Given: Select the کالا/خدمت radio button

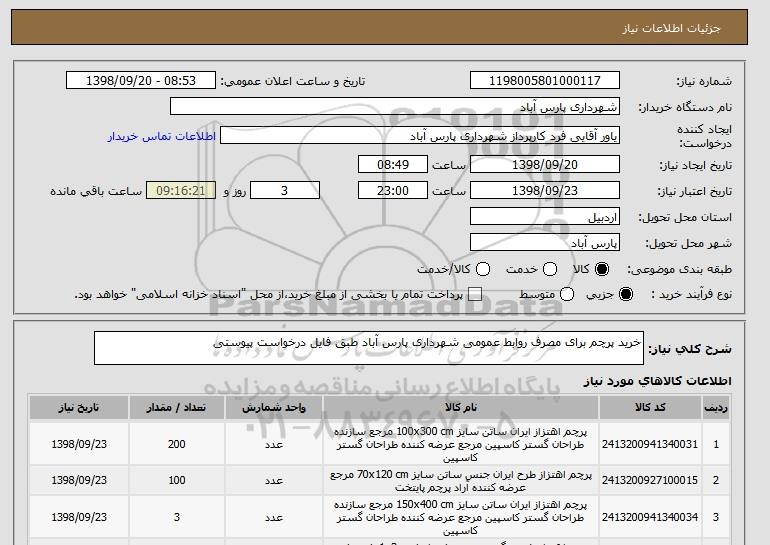Looking at the screenshot, I should click(483, 269).
